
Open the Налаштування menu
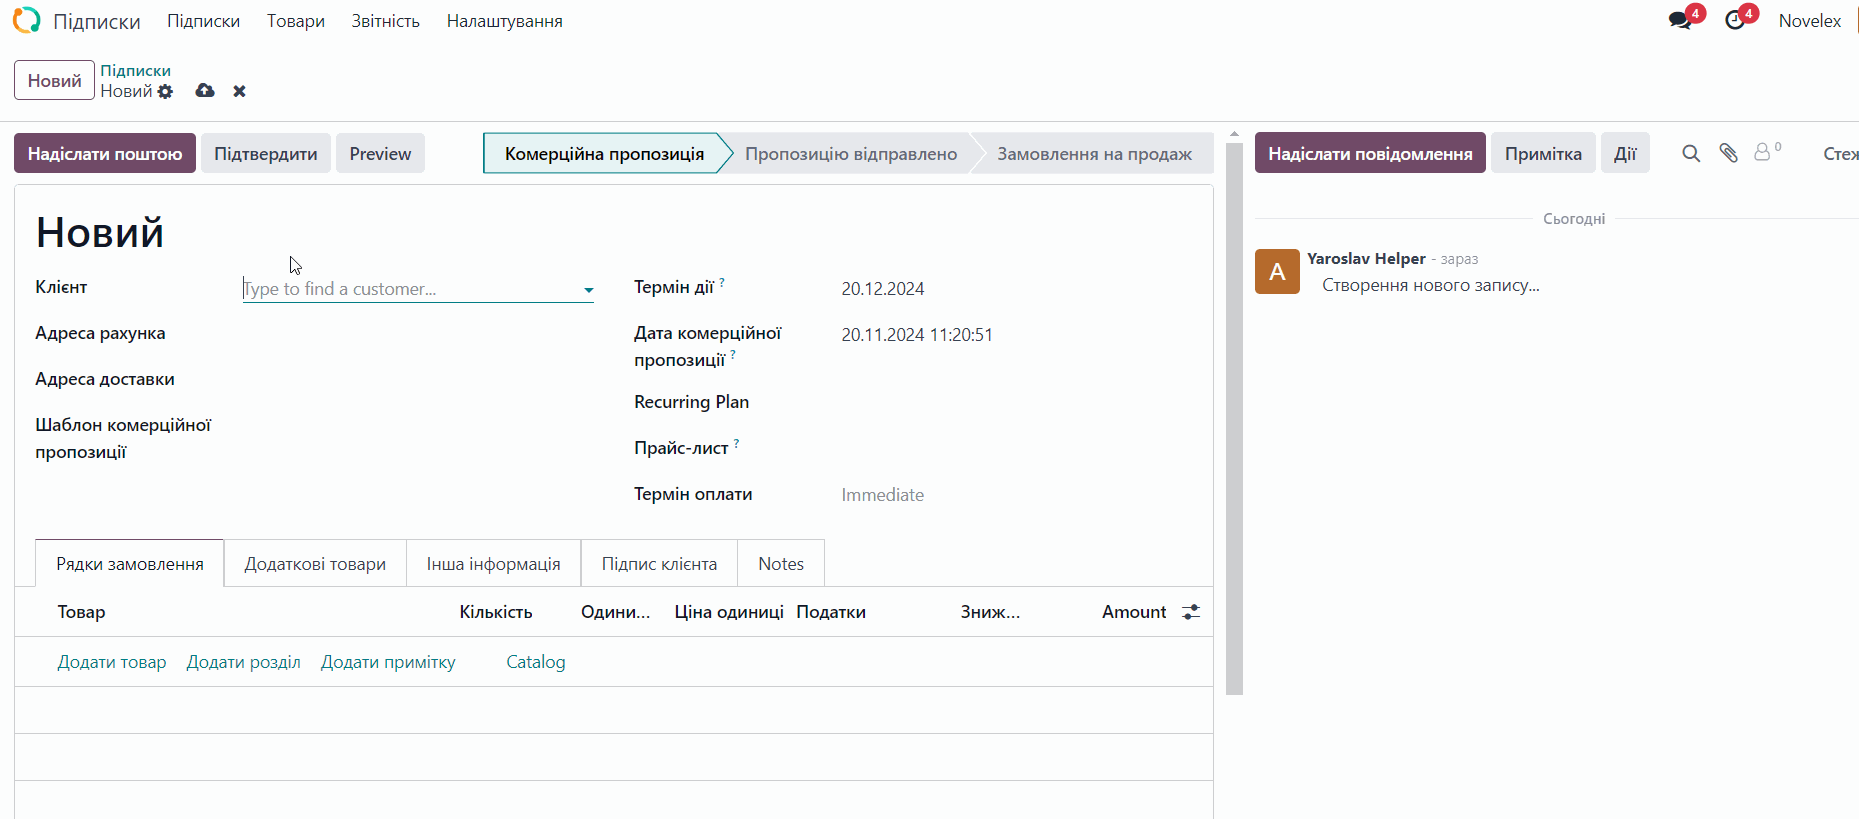[504, 21]
